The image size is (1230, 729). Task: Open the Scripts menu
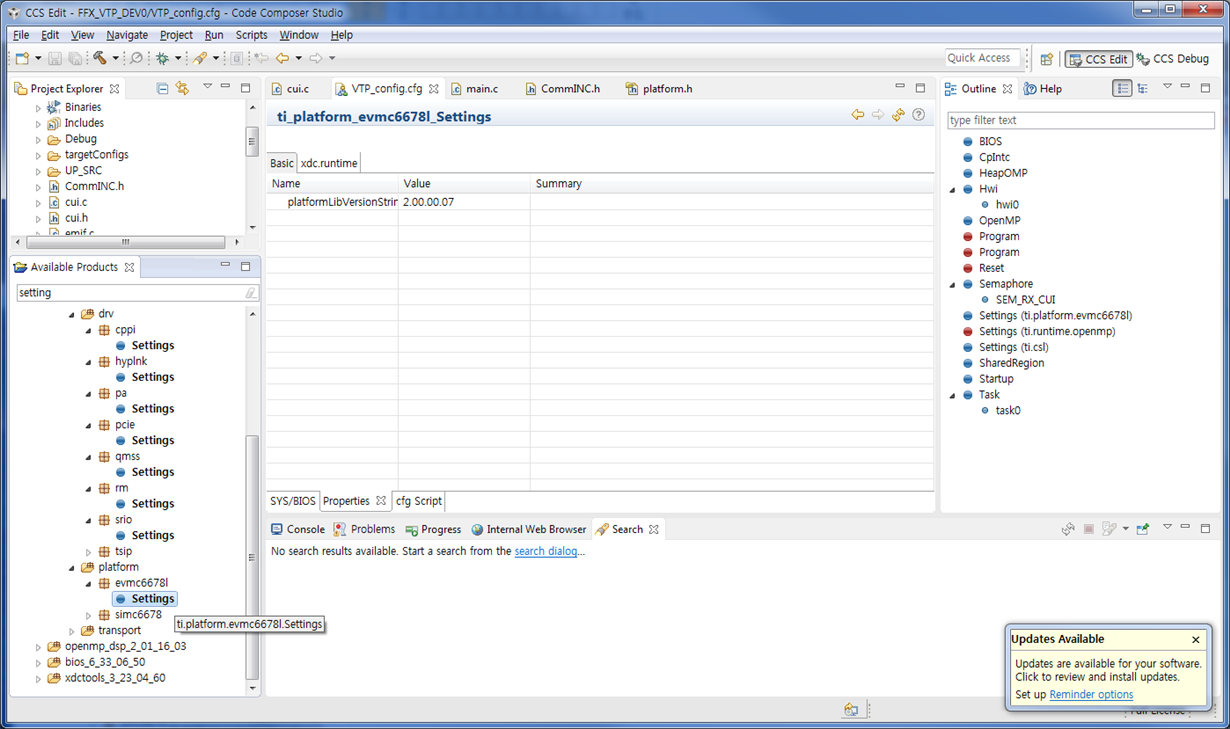click(250, 34)
